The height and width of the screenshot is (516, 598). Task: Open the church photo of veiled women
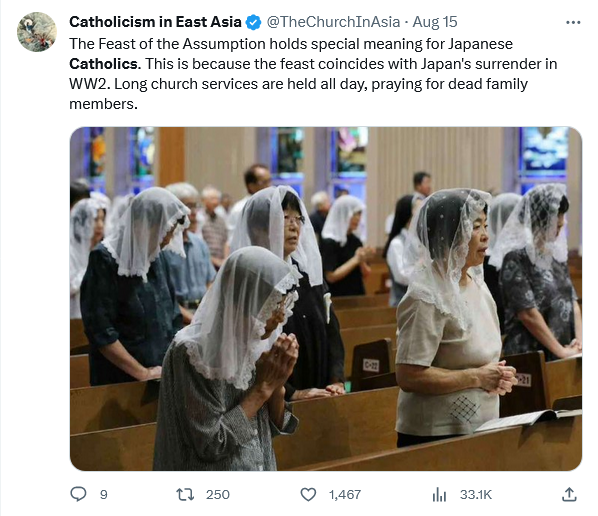pyautogui.click(x=326, y=299)
